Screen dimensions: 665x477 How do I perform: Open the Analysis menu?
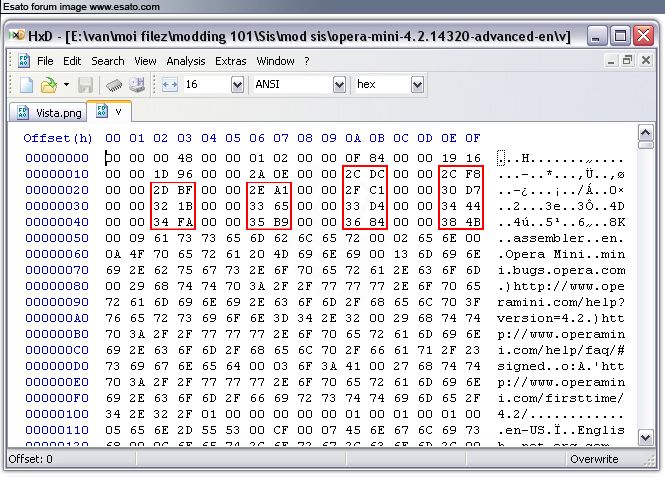tap(186, 61)
